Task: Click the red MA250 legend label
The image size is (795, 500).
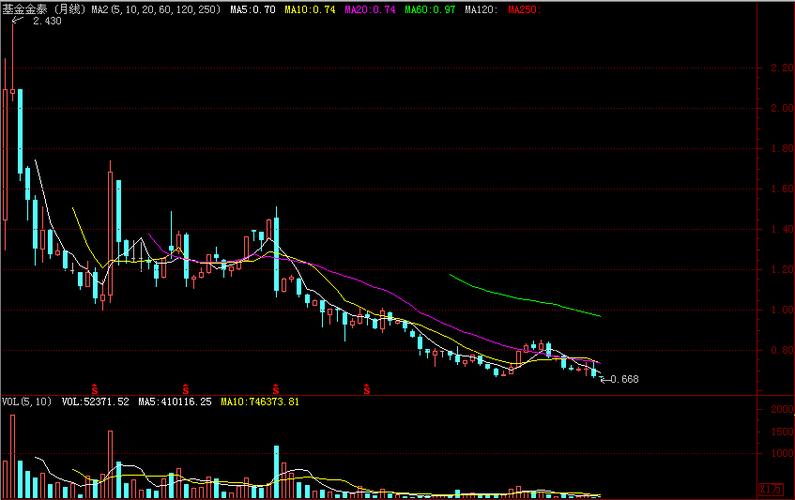Action: click(x=520, y=8)
